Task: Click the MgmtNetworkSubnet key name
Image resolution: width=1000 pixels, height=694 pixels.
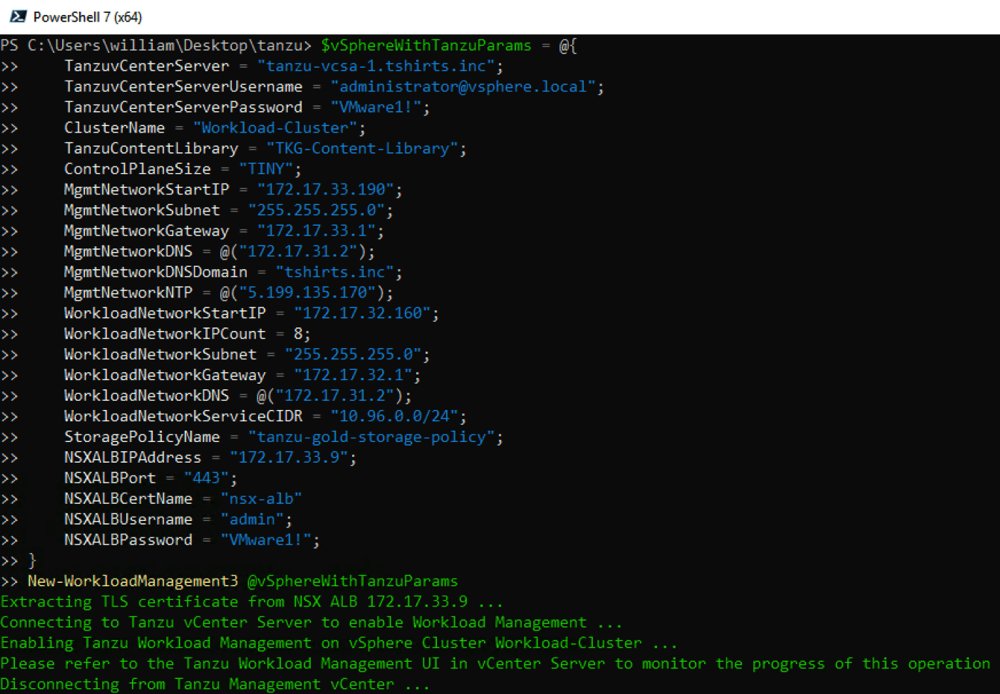Action: [142, 210]
